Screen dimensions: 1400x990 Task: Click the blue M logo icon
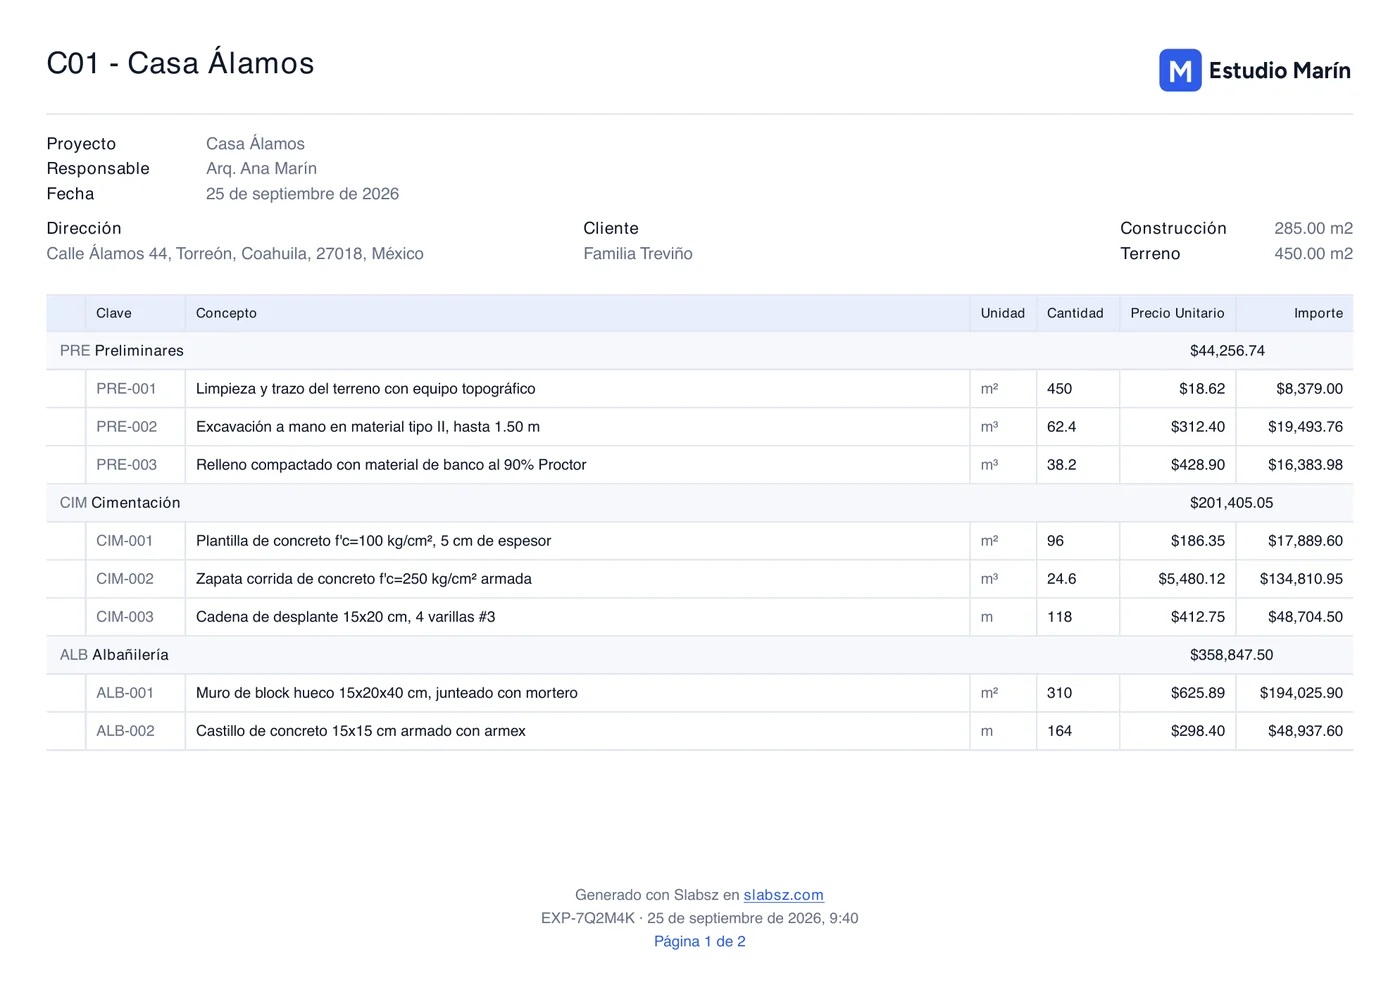[1180, 70]
